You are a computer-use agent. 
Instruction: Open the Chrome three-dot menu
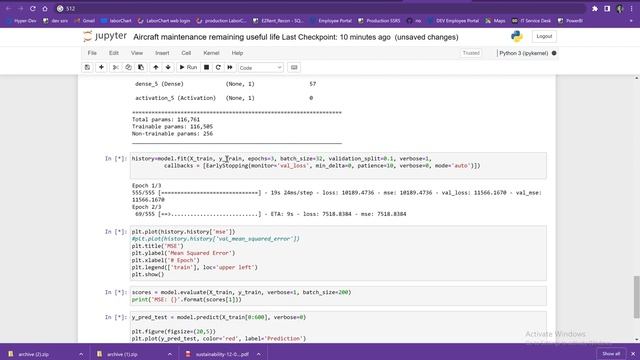pos(631,9)
